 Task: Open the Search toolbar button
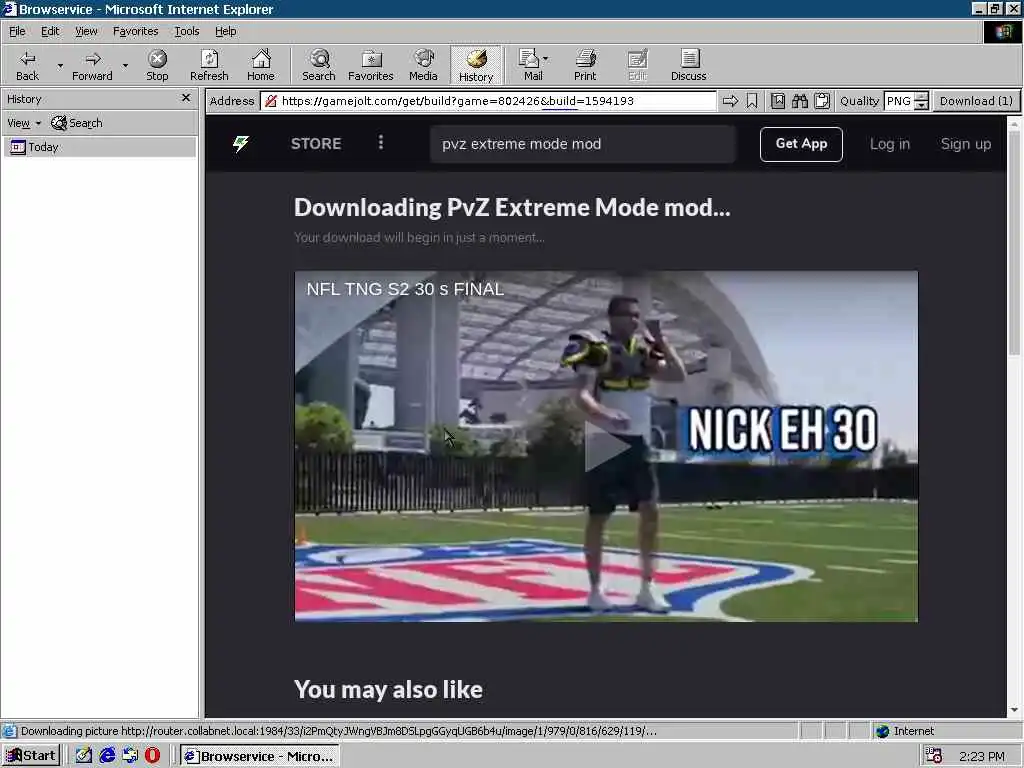click(319, 65)
